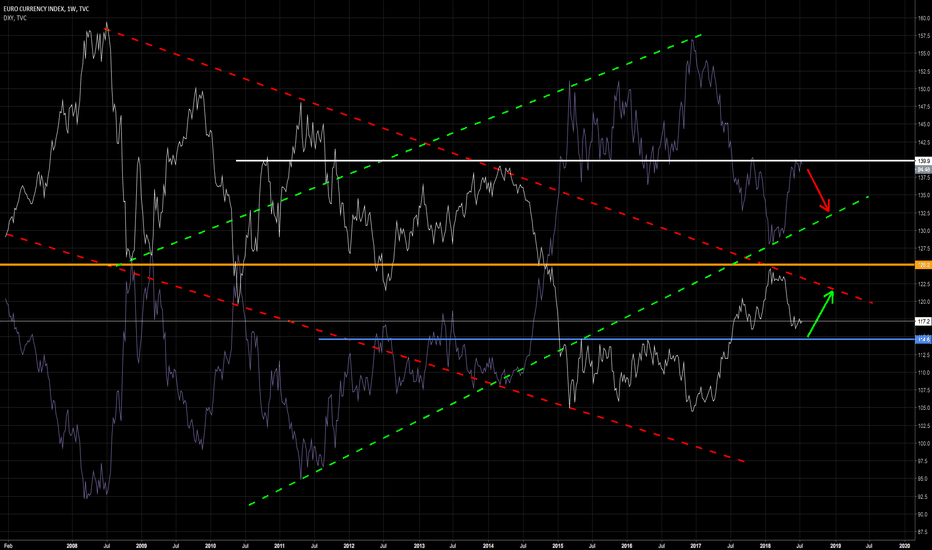Click the 112.5 price axis value

[924, 355]
